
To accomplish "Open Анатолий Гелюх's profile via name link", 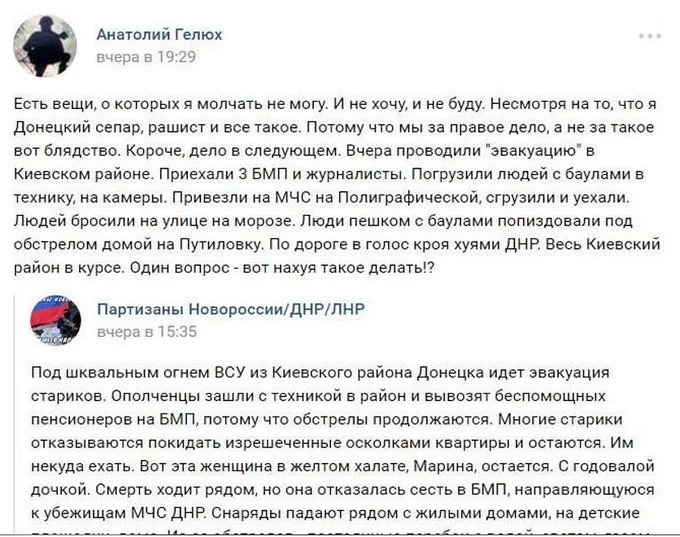I will coord(159,35).
